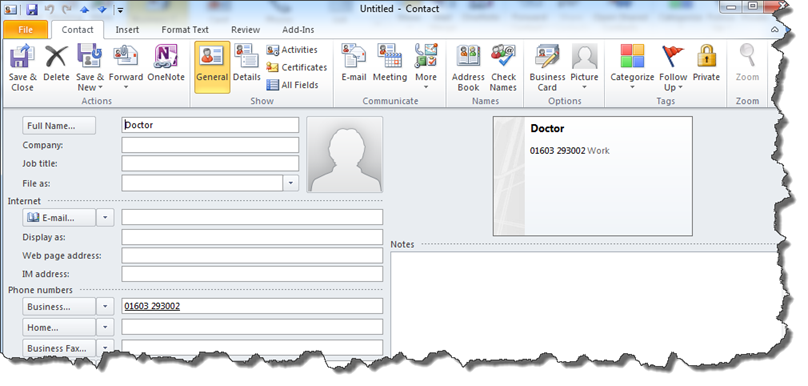Click the Doctor business card preview
Image resolution: width=808 pixels, height=386 pixels.
(593, 176)
